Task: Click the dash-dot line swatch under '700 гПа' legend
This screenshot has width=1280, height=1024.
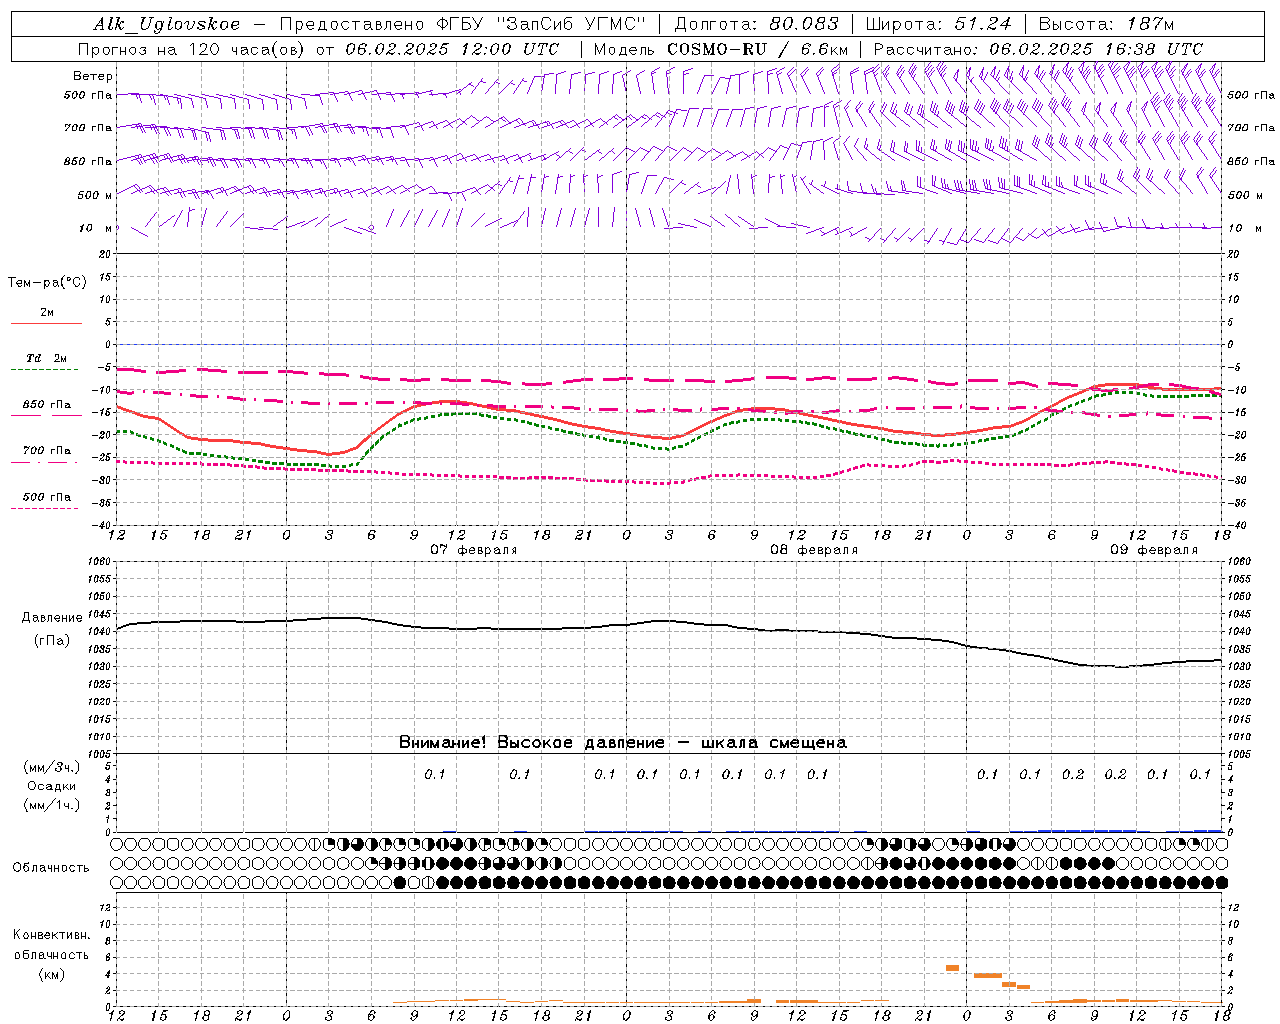Action: click(x=45, y=463)
